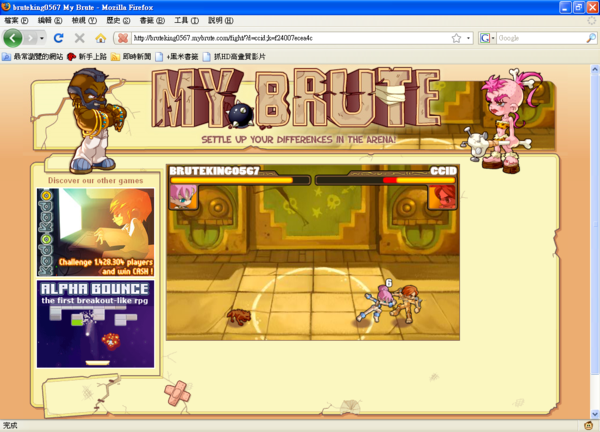
Task: Open the Alpha Bounce game advertisement
Action: (x=96, y=324)
